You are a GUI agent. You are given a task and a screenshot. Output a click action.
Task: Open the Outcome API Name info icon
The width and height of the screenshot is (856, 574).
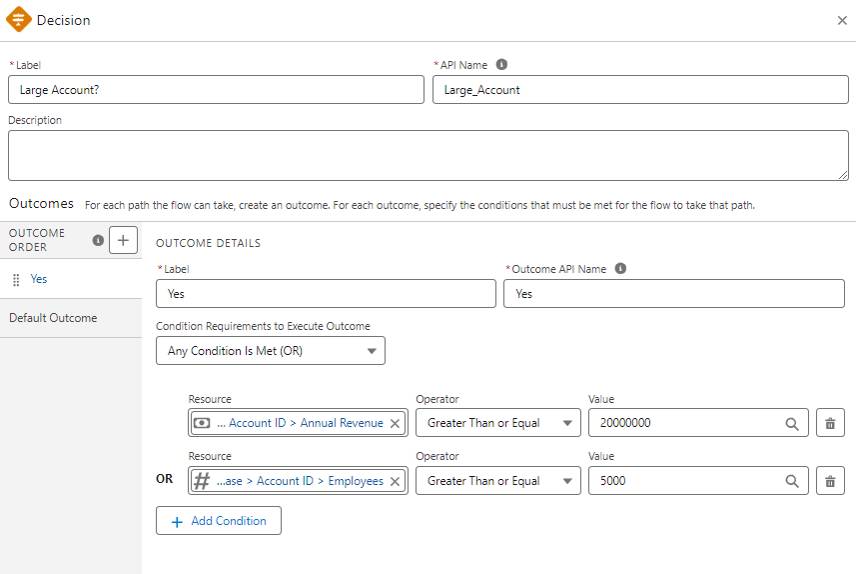[620, 268]
